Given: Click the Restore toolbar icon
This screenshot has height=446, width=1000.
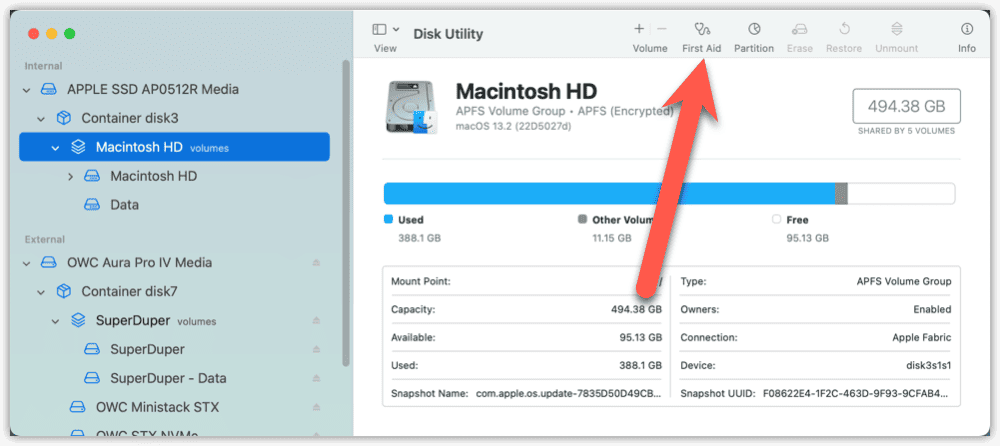Looking at the screenshot, I should [843, 31].
